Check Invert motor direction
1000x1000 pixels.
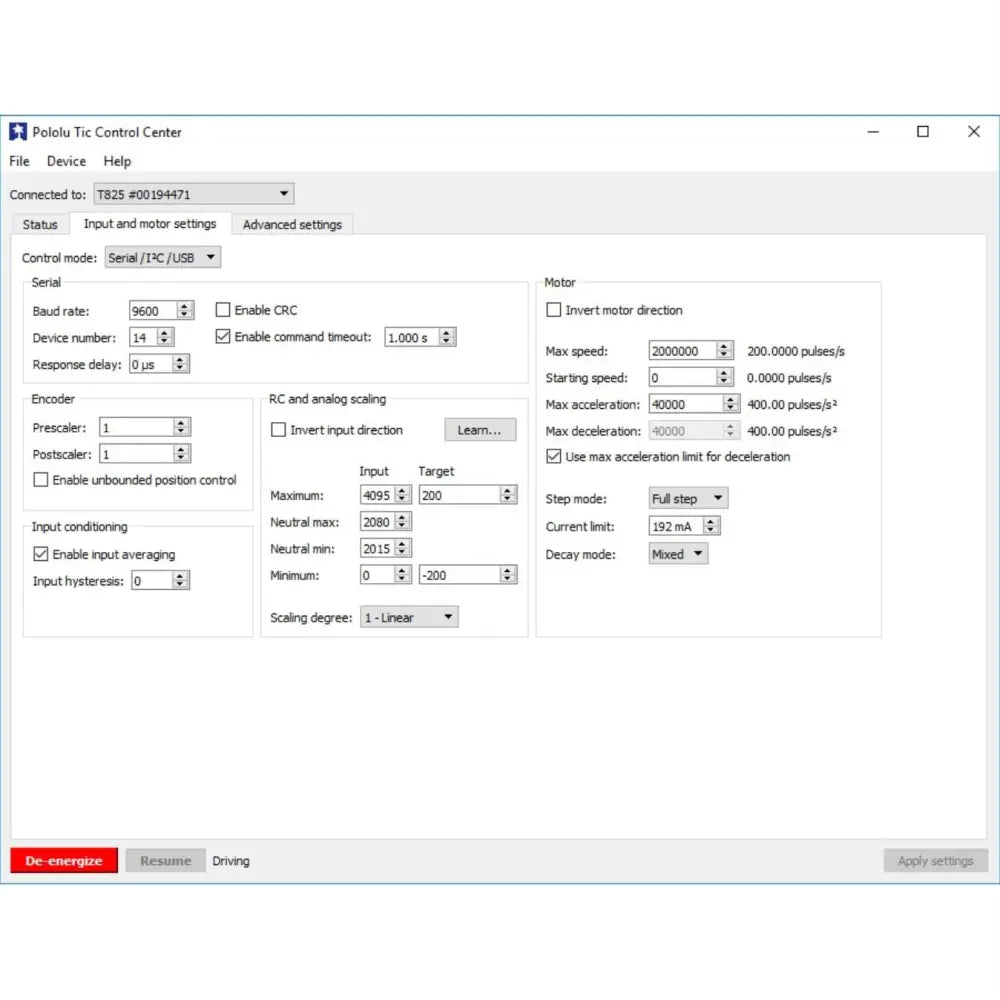click(x=554, y=310)
